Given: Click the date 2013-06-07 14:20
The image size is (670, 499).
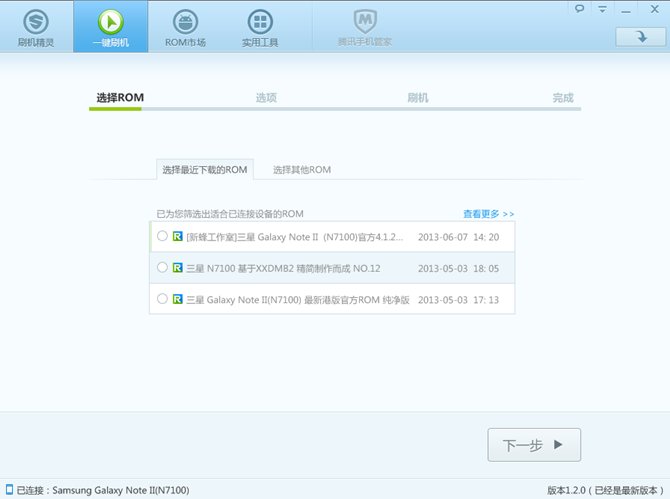Looking at the screenshot, I should pos(458,237).
